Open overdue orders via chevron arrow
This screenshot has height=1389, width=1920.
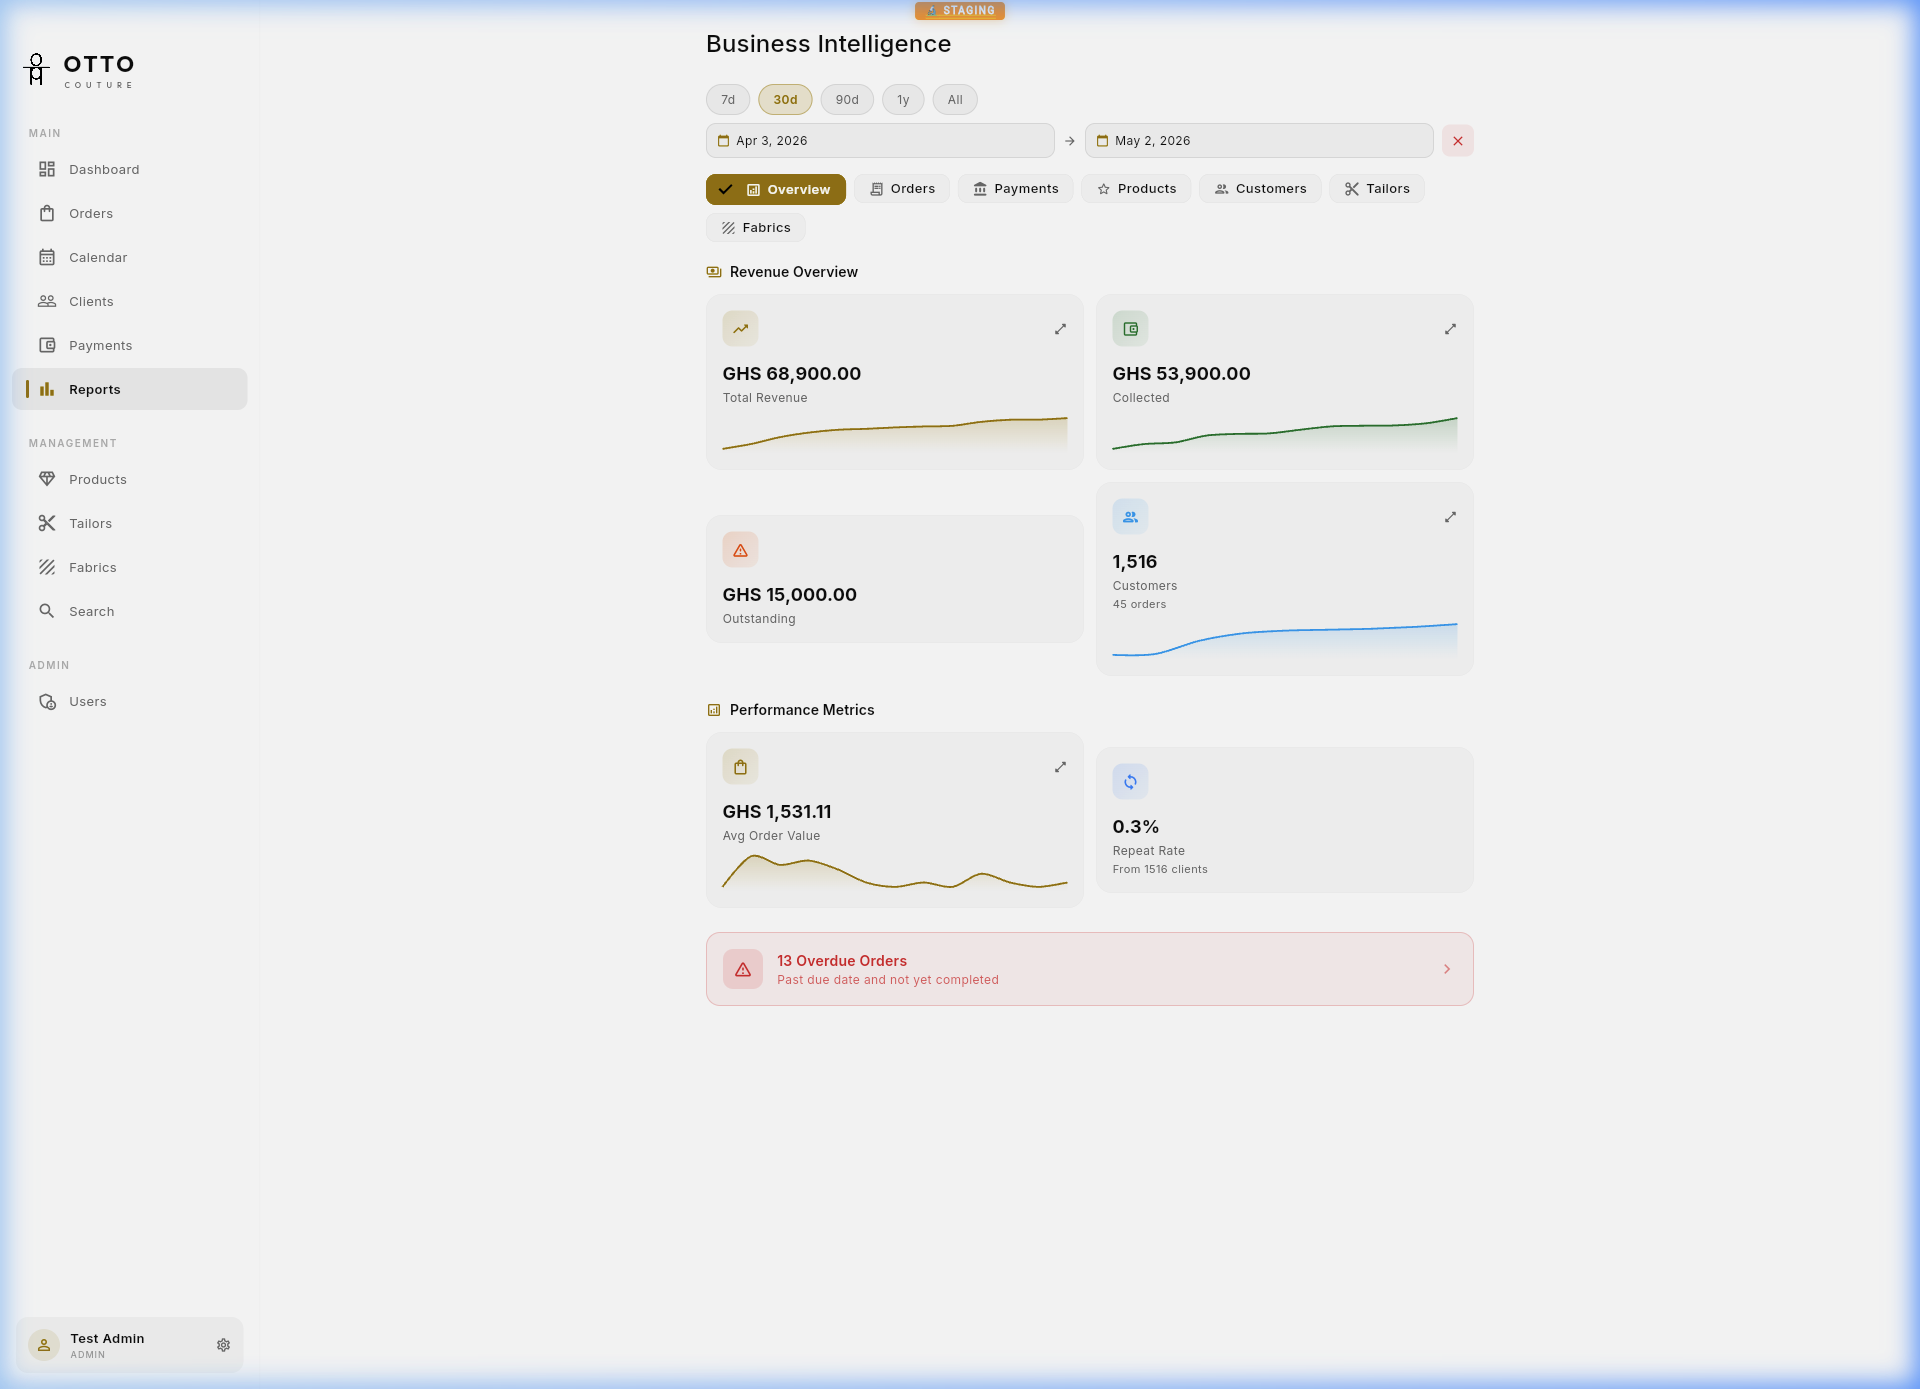point(1446,969)
